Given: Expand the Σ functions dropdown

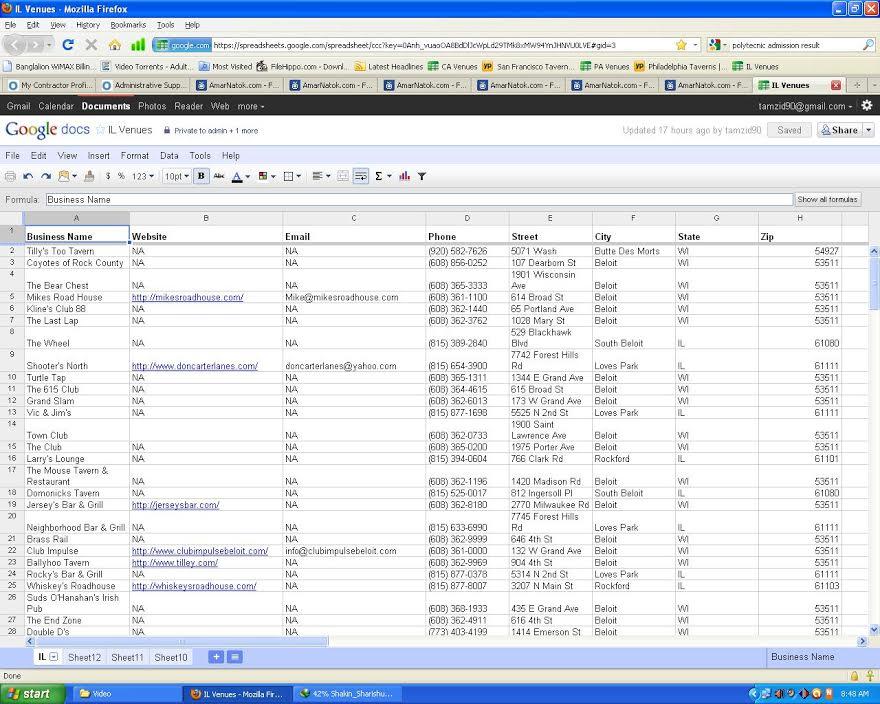Looking at the screenshot, I should (x=381, y=176).
